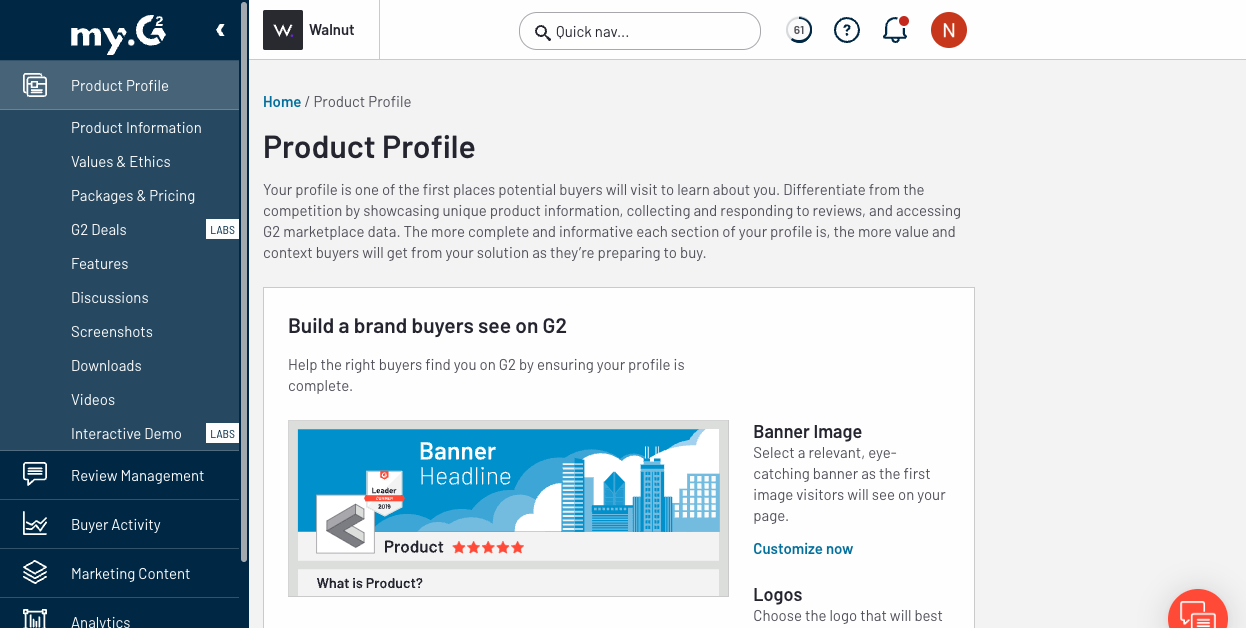
Task: Open Product Information in the sidebar
Action: pyautogui.click(x=136, y=128)
